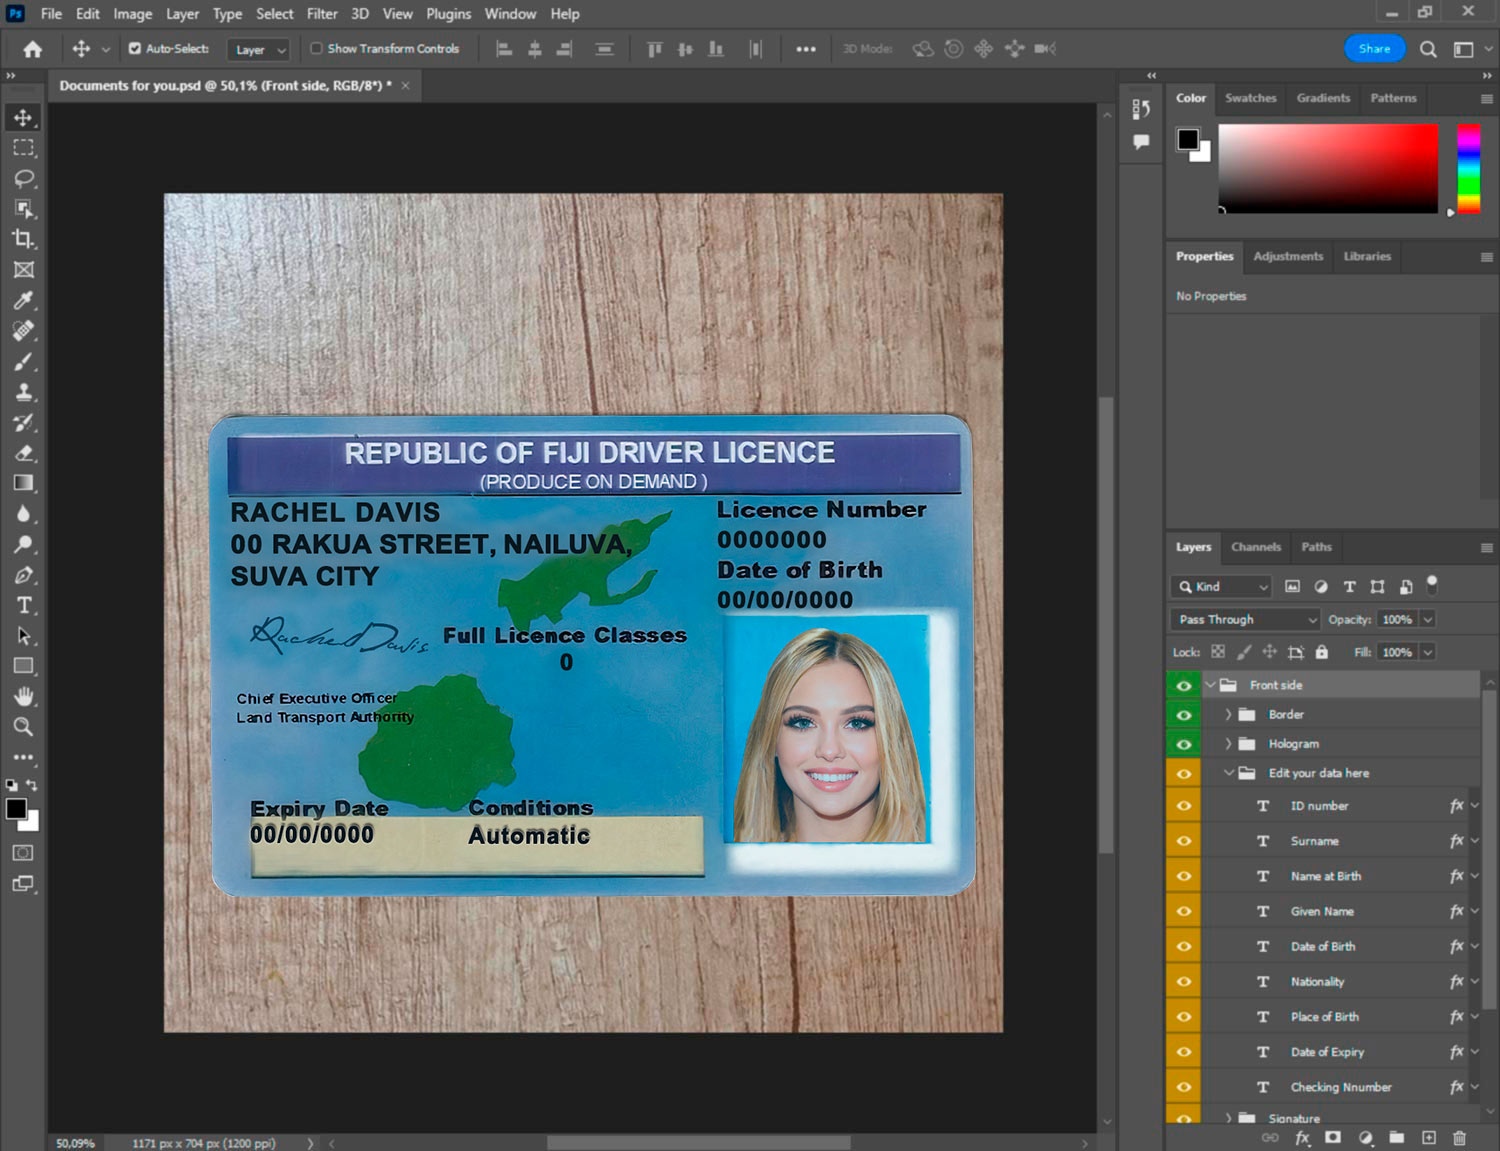Viewport: 1500px width, 1151px height.
Task: Activate the Horizontal Type tool
Action: [x=24, y=605]
